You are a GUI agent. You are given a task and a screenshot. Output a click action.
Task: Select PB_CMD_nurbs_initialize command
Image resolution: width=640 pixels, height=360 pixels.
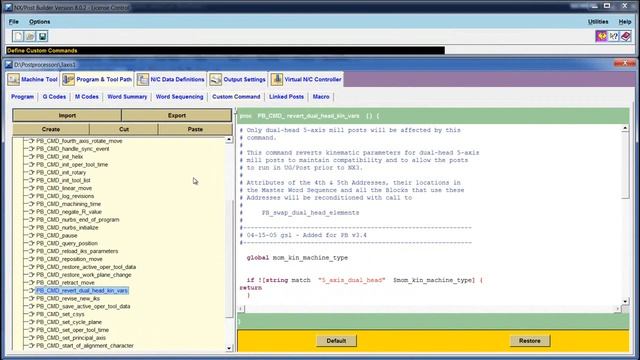pyautogui.click(x=67, y=228)
